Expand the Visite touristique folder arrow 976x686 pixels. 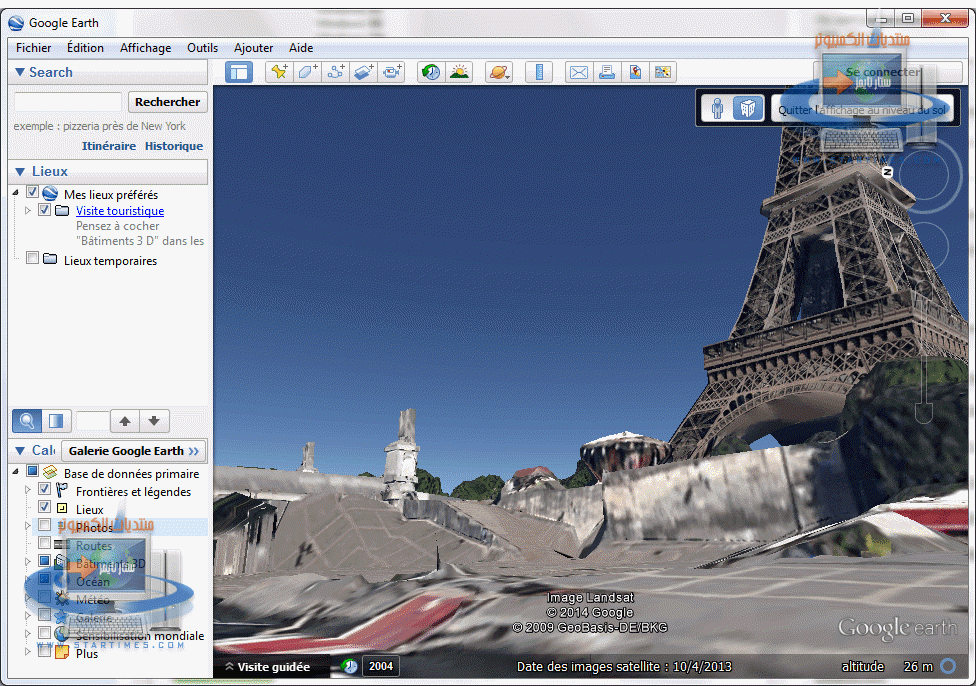click(28, 211)
